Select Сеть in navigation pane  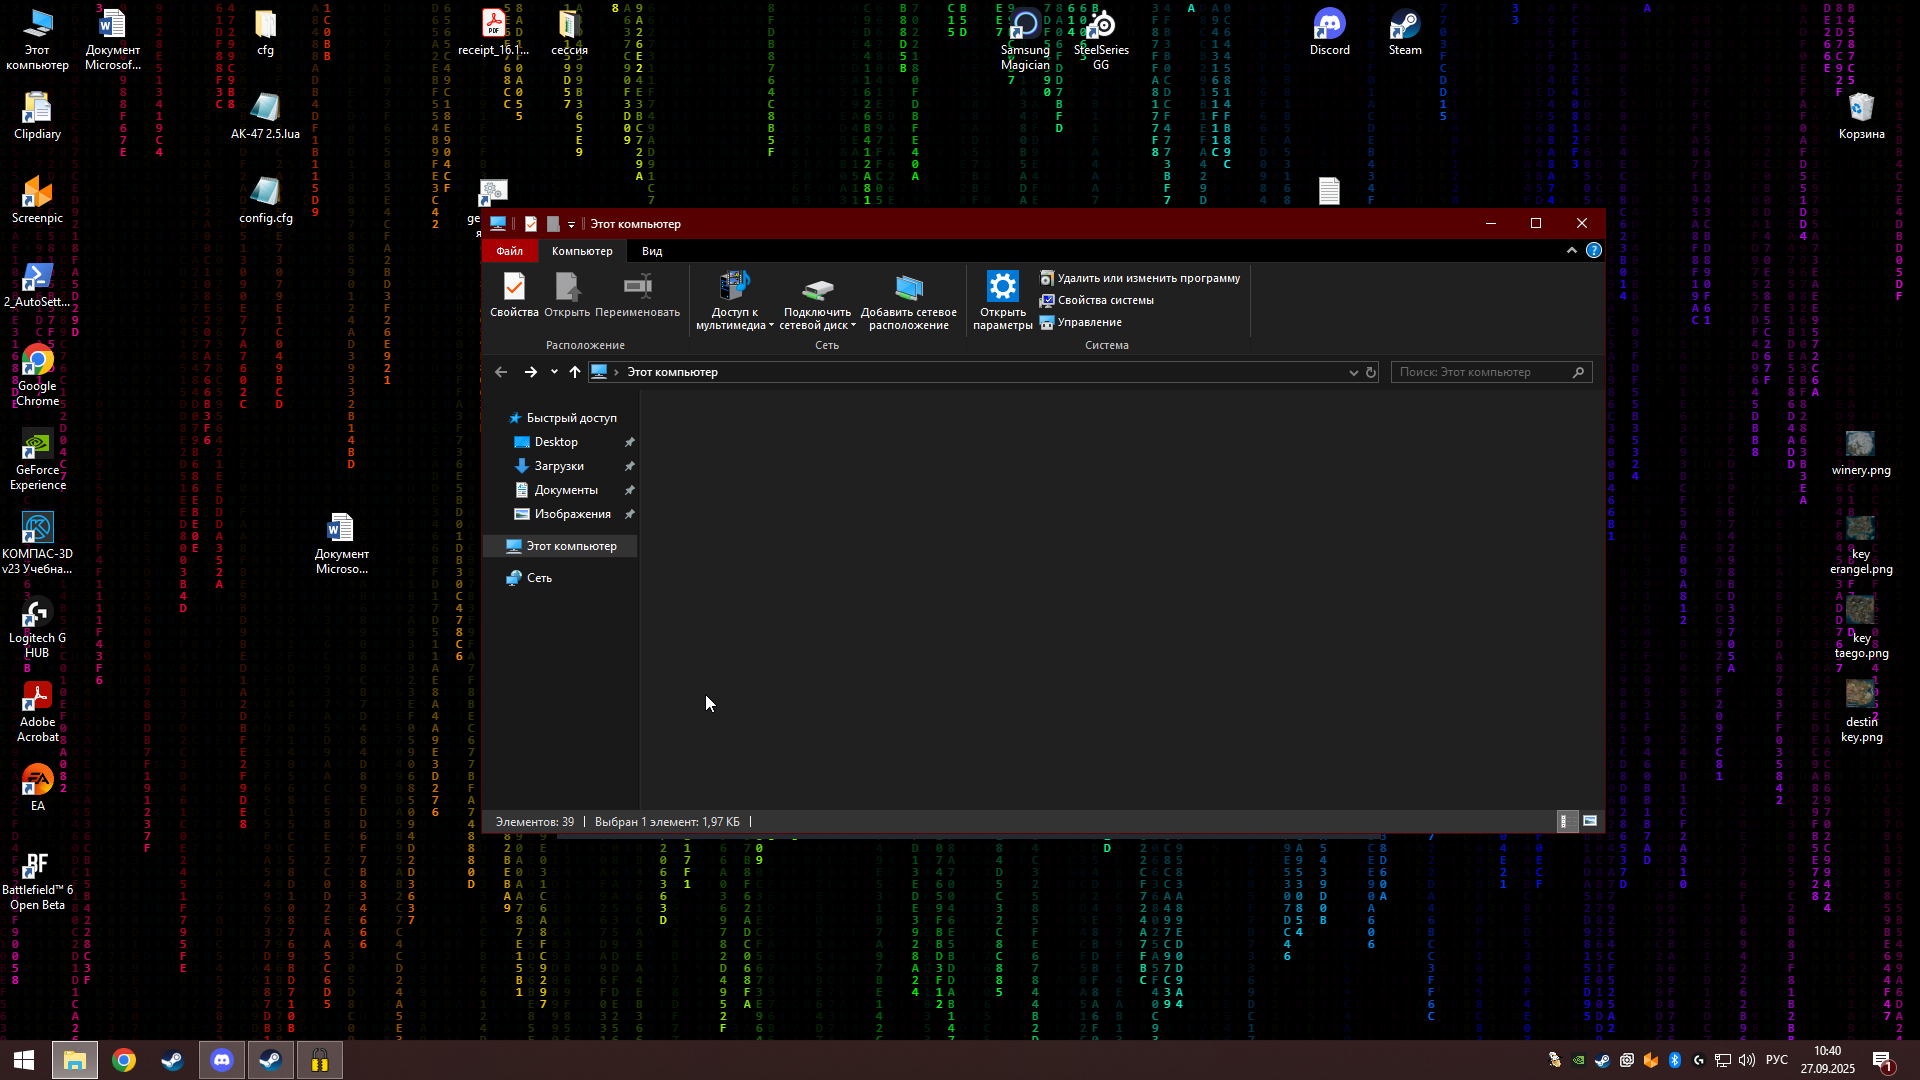click(539, 578)
